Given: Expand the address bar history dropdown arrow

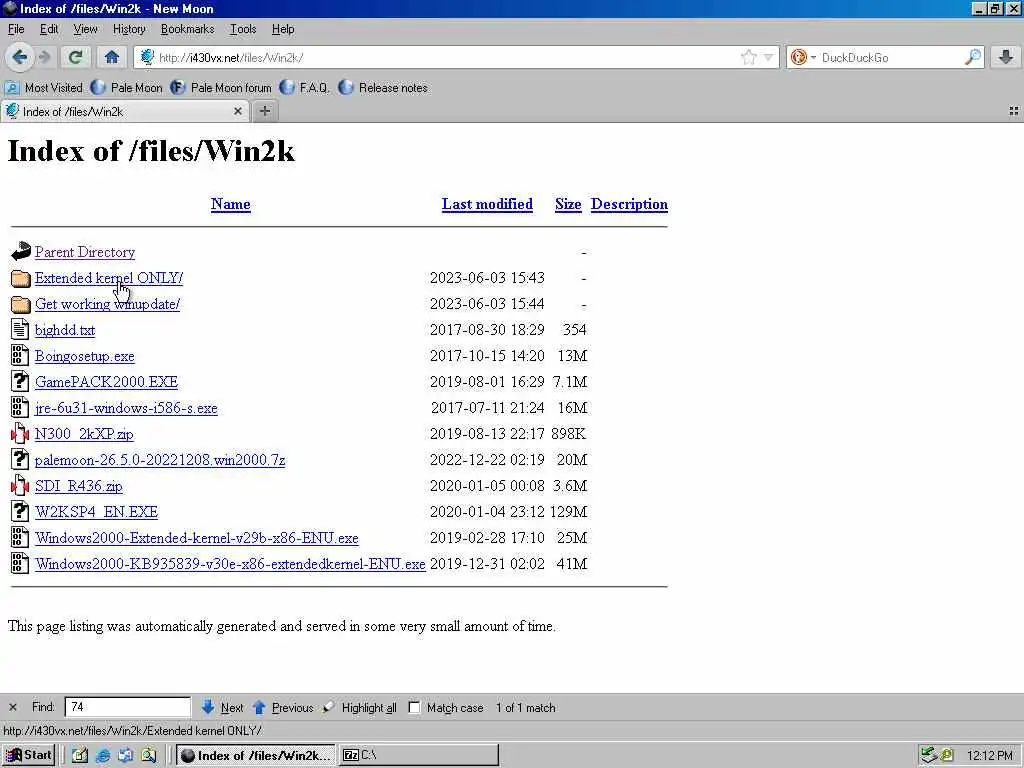Looking at the screenshot, I should tap(769, 57).
